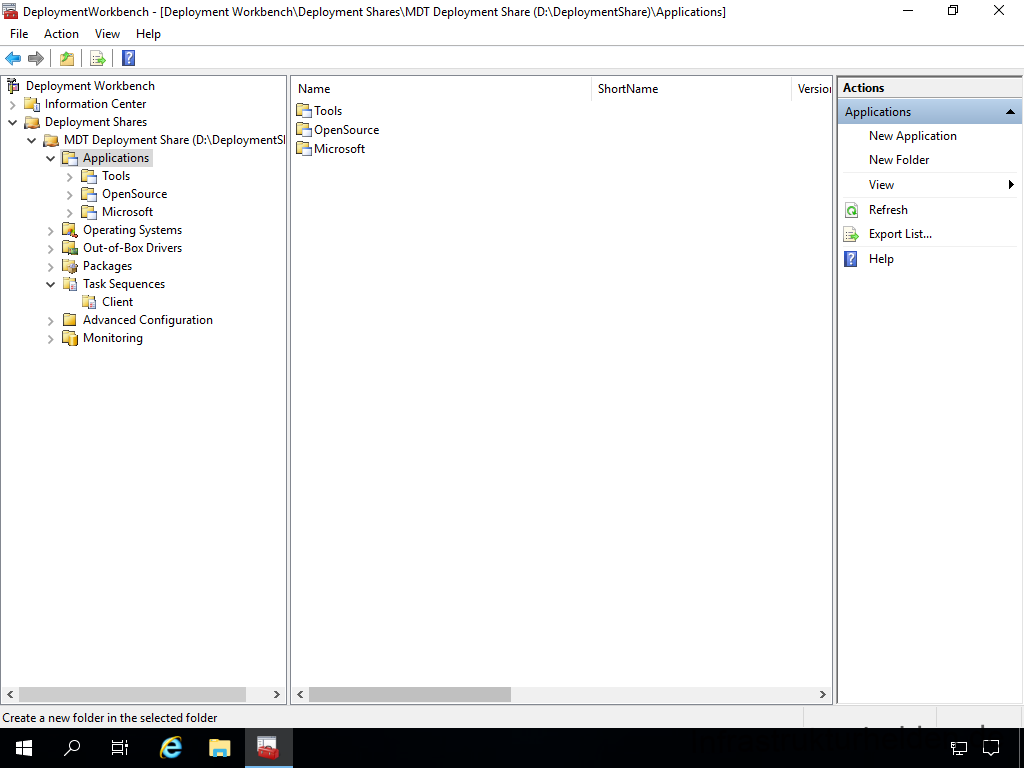The height and width of the screenshot is (768, 1024).
Task: Click the Information Center folder icon
Action: (x=32, y=104)
